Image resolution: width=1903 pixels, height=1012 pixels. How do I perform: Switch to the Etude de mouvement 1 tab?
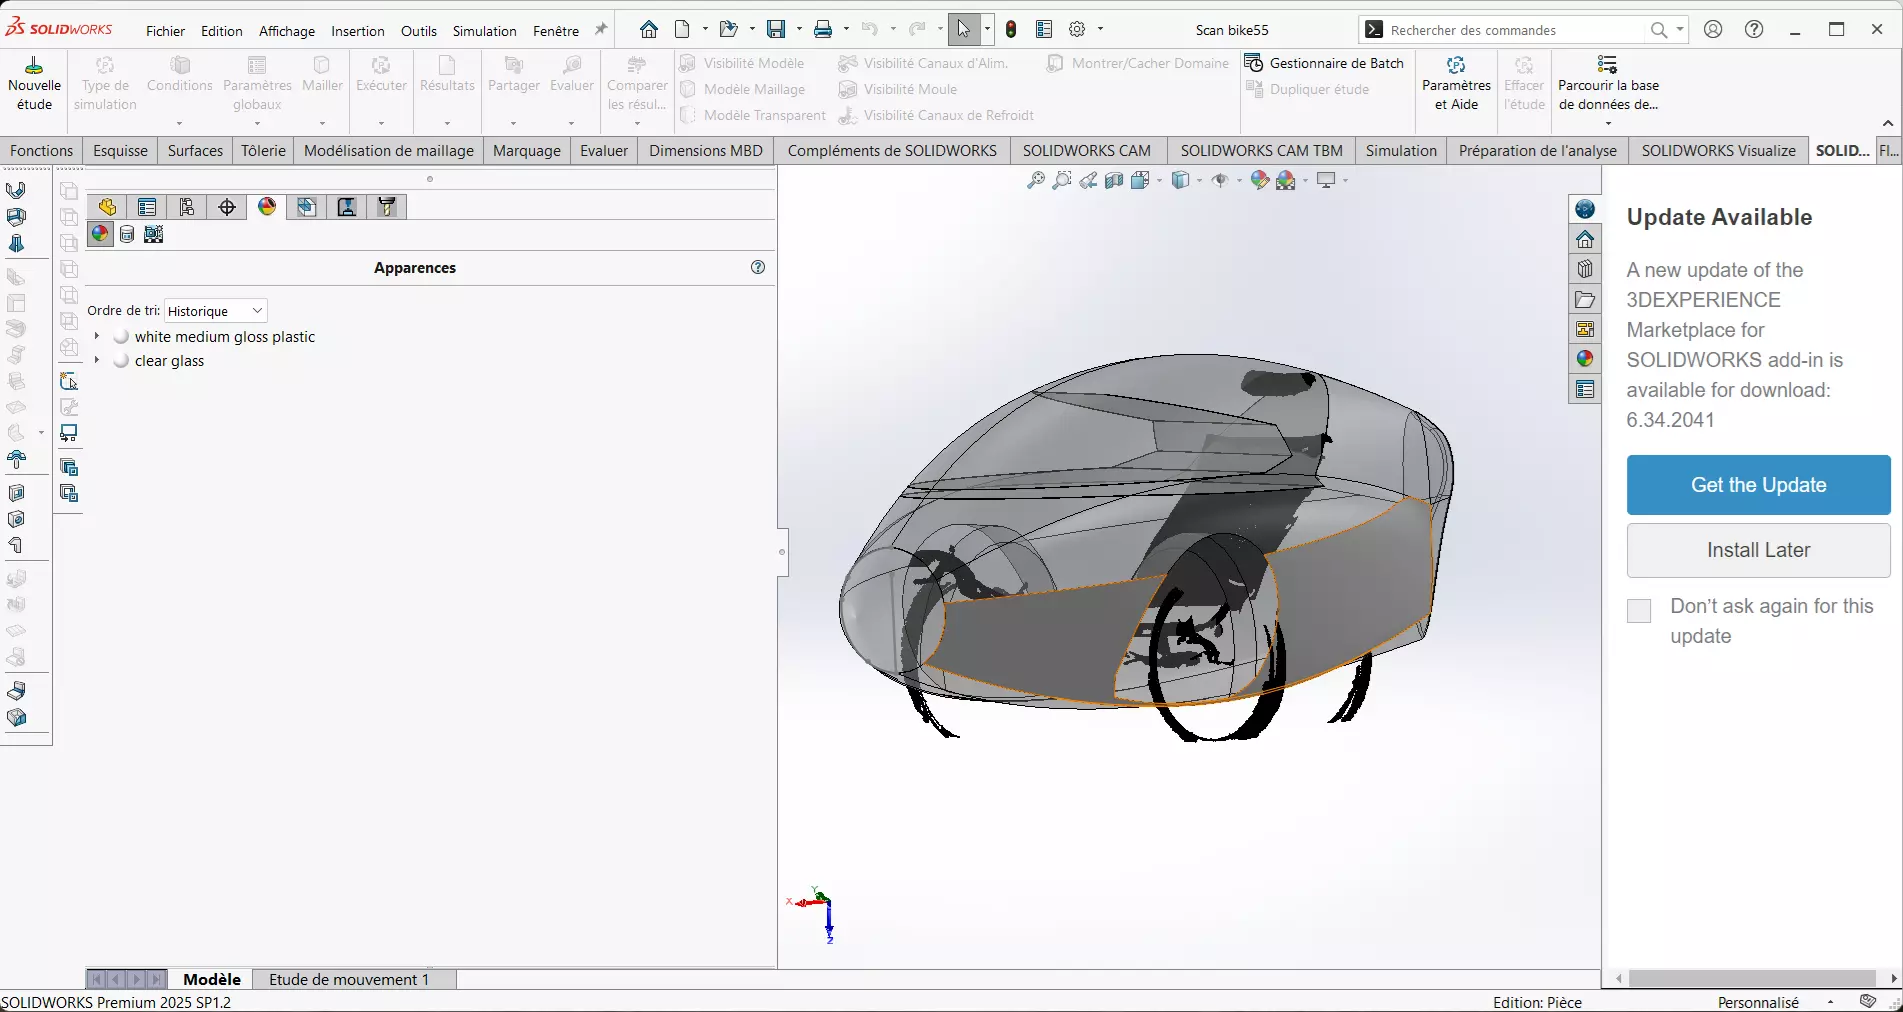[349, 979]
